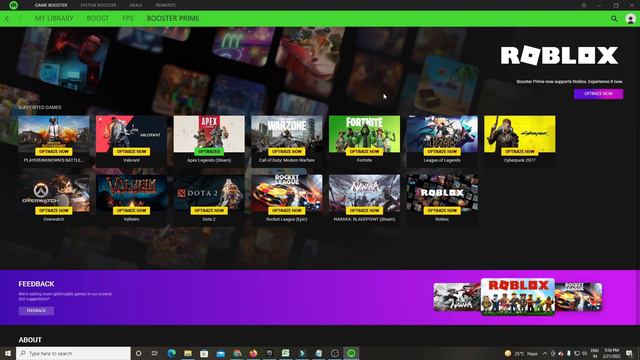The width and height of the screenshot is (640, 360).
Task: Click the Naraka carousel image in feedback banner
Action: (x=457, y=297)
